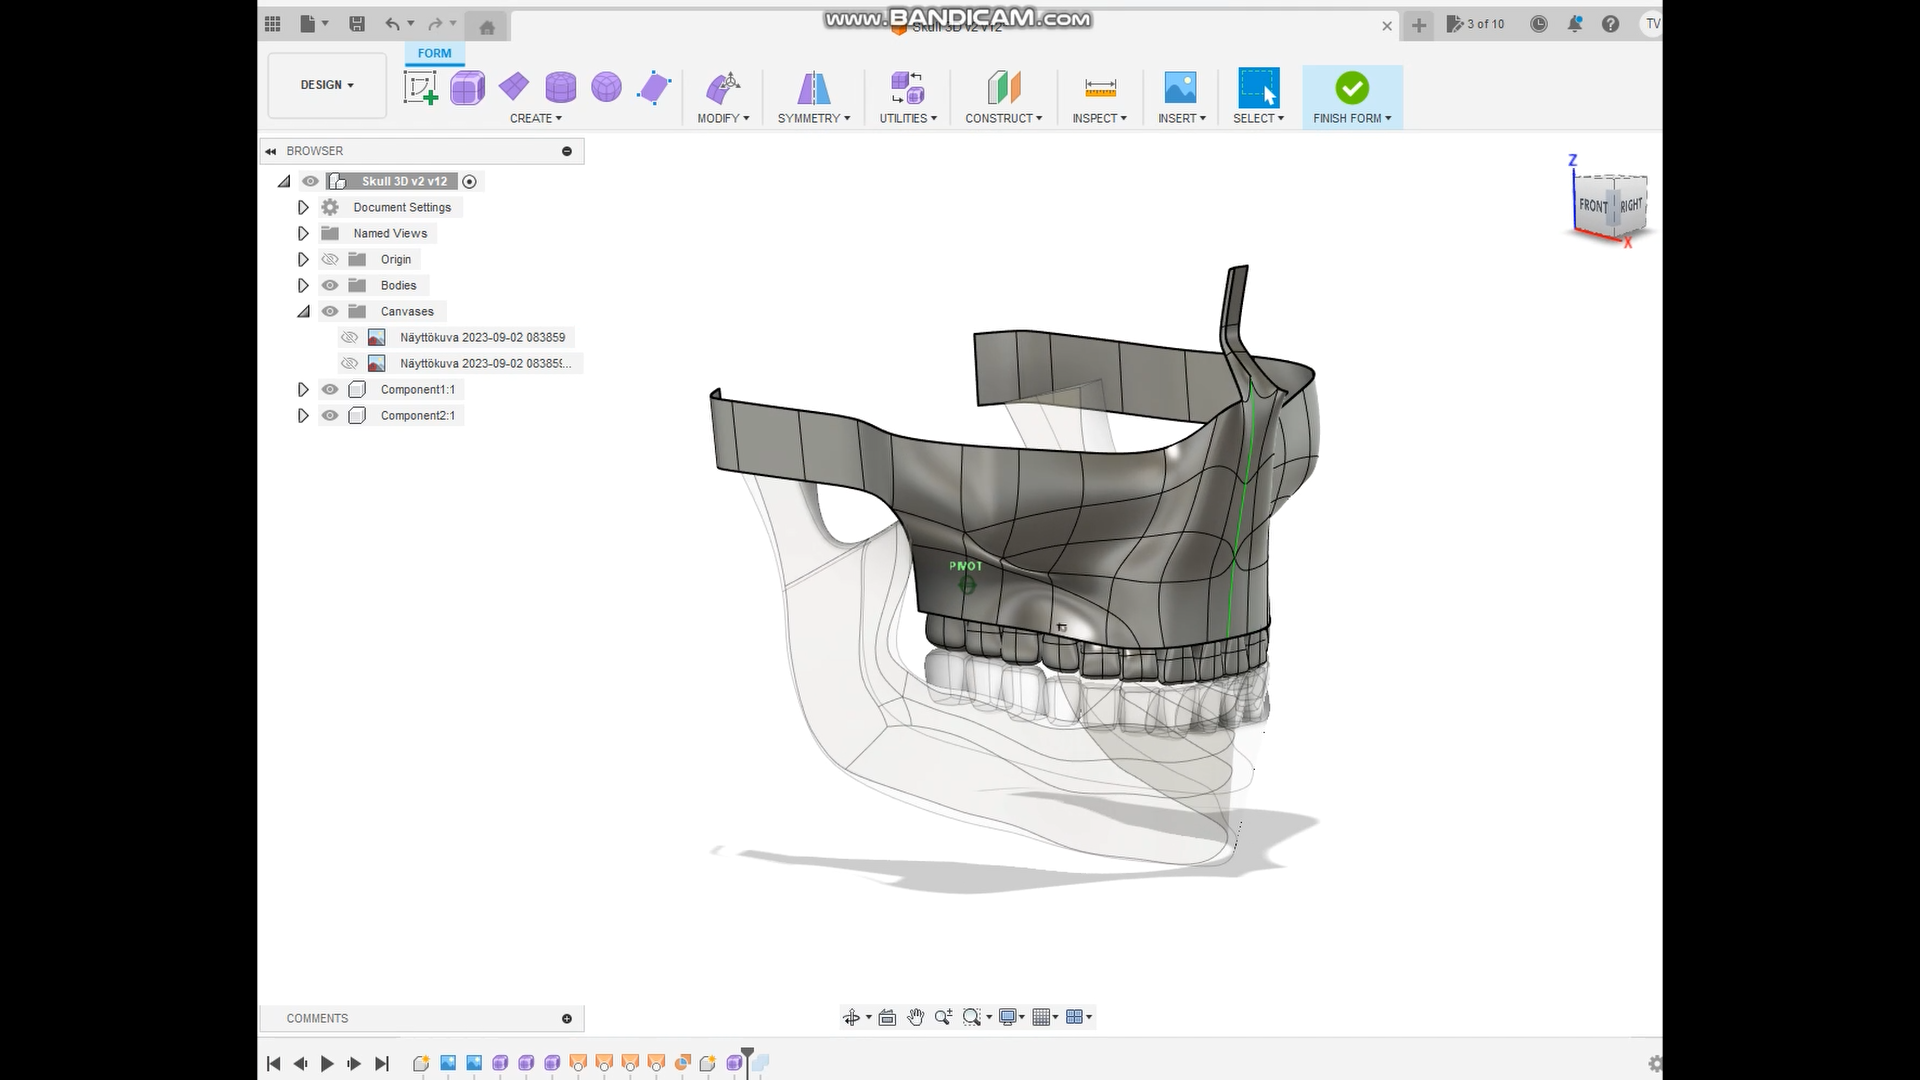1920x1080 pixels.
Task: Select the Box primitive tool
Action: pos(468,87)
